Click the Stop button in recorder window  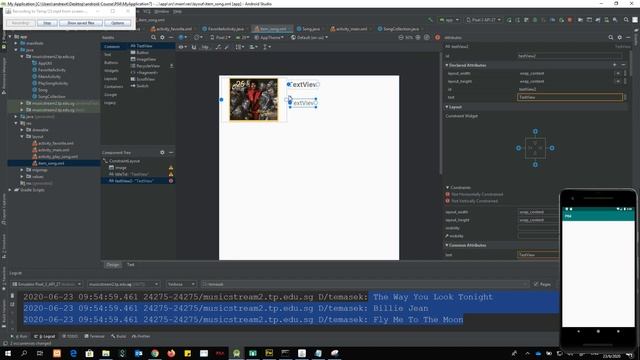pyautogui.click(x=47, y=23)
